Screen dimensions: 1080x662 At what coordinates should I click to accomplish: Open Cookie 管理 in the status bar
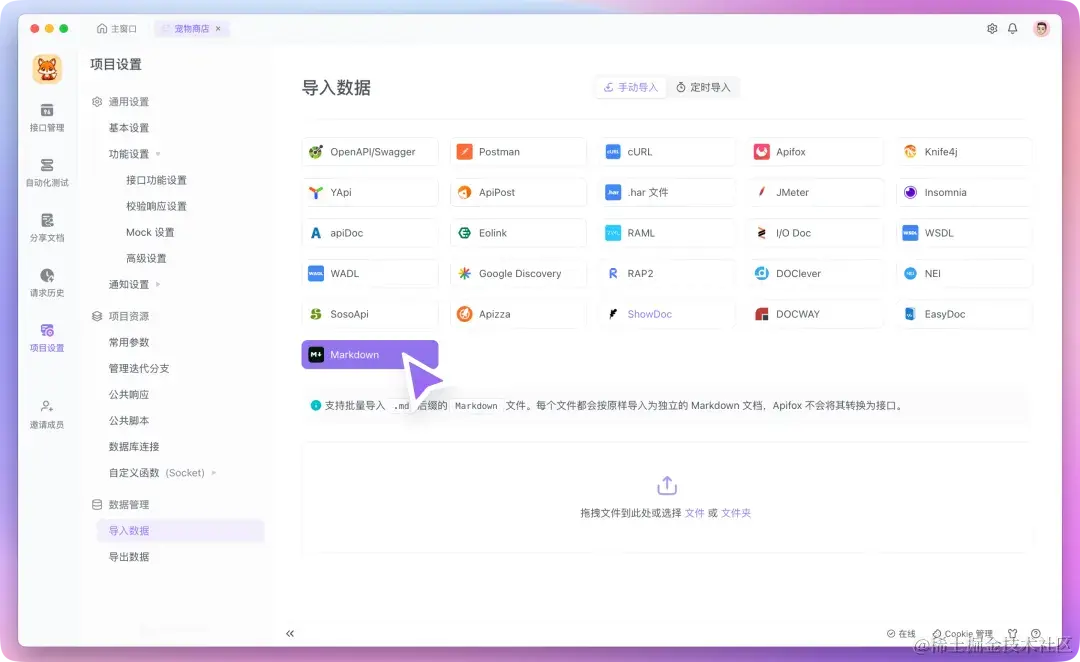963,633
